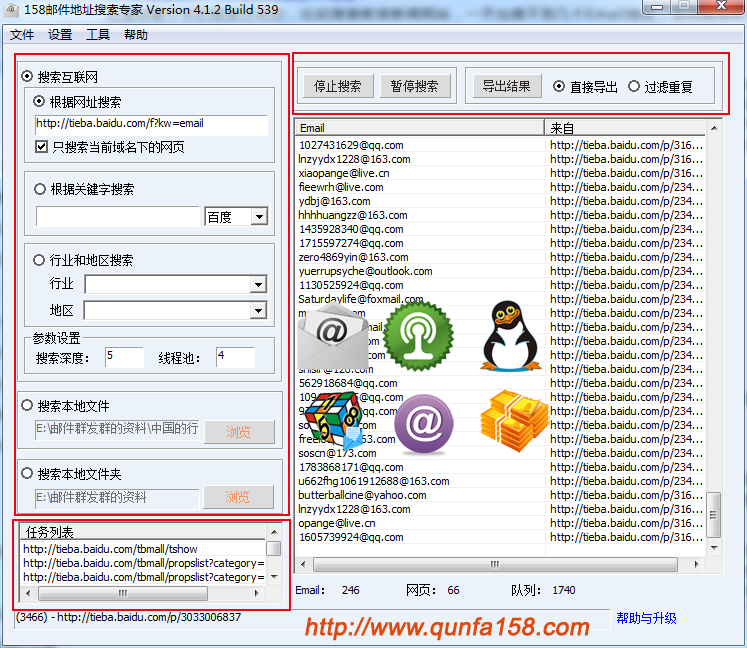Click the 搜索深度 value field

124,357
